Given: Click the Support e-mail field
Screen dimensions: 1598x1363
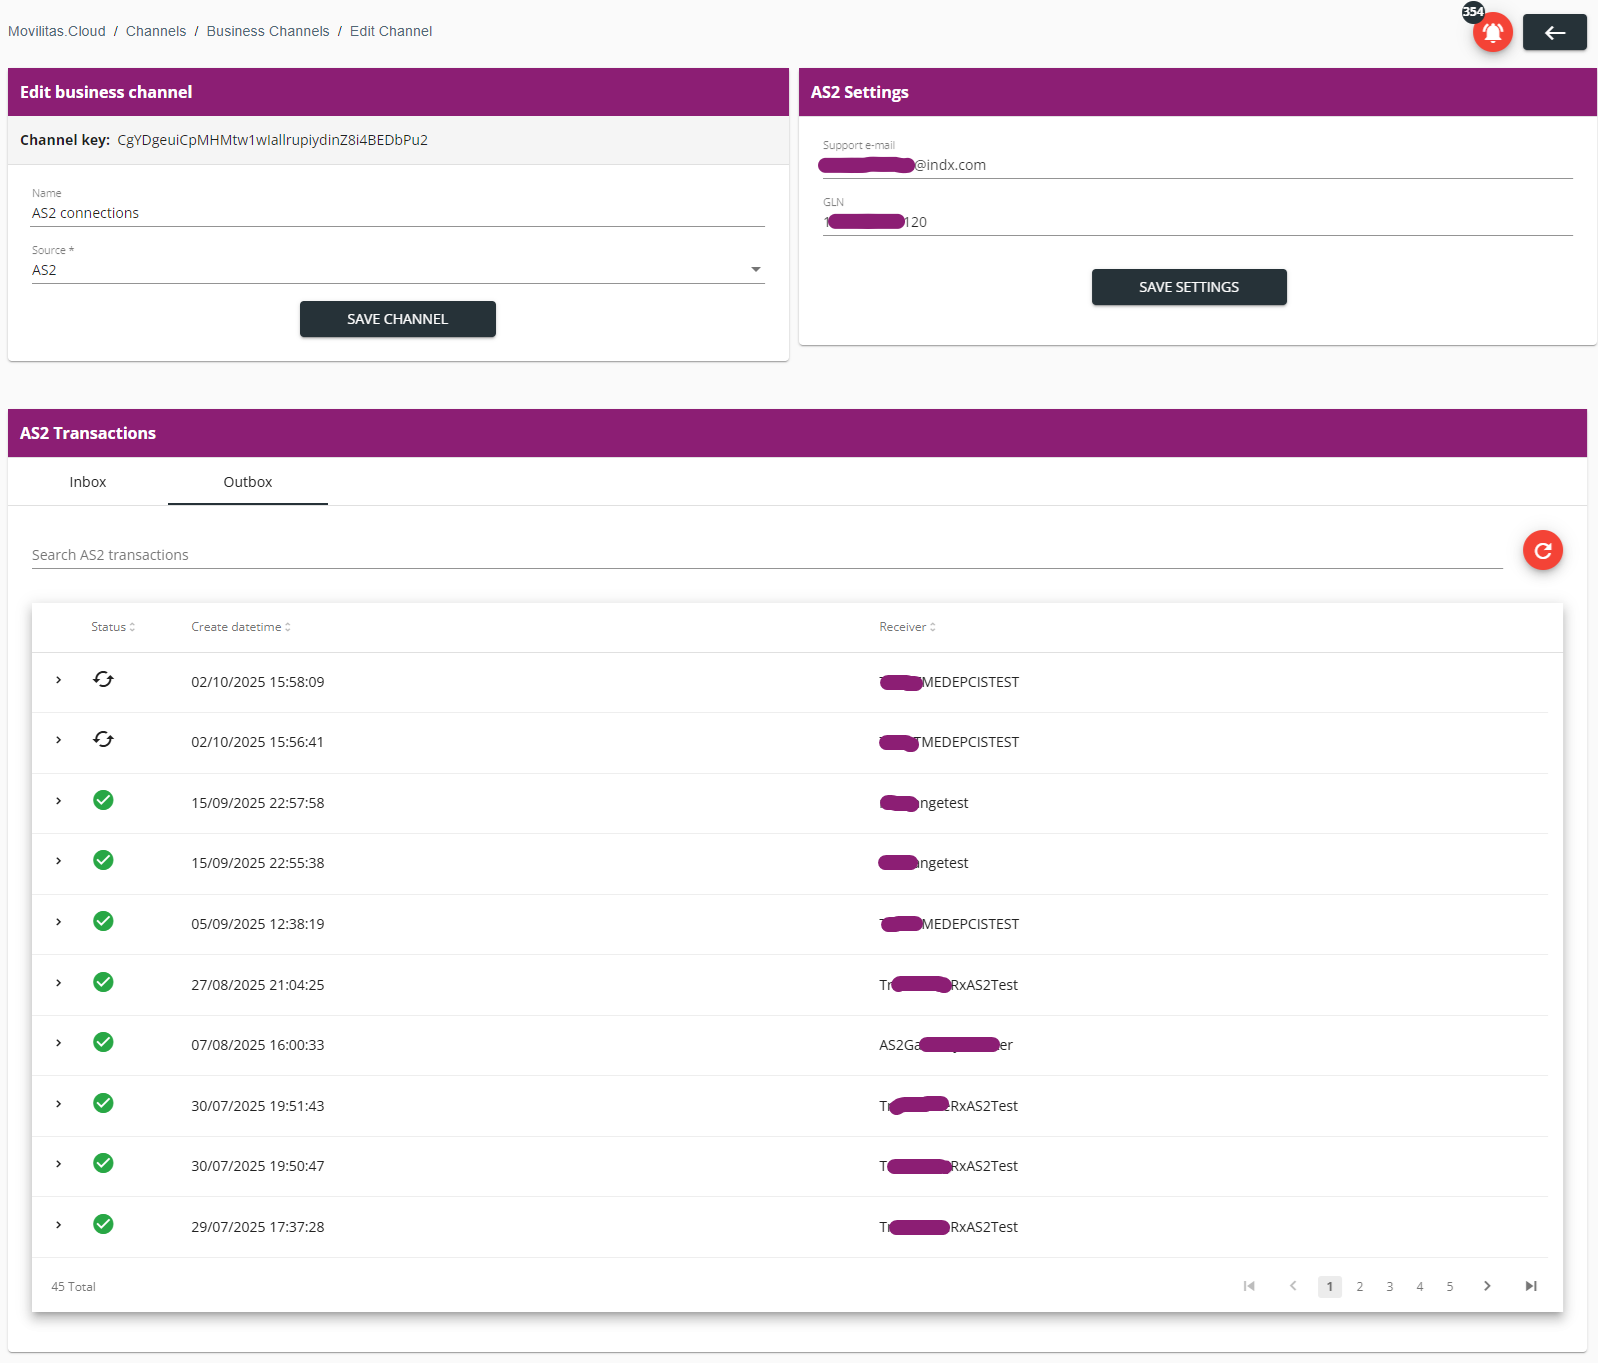Looking at the screenshot, I should 1198,165.
